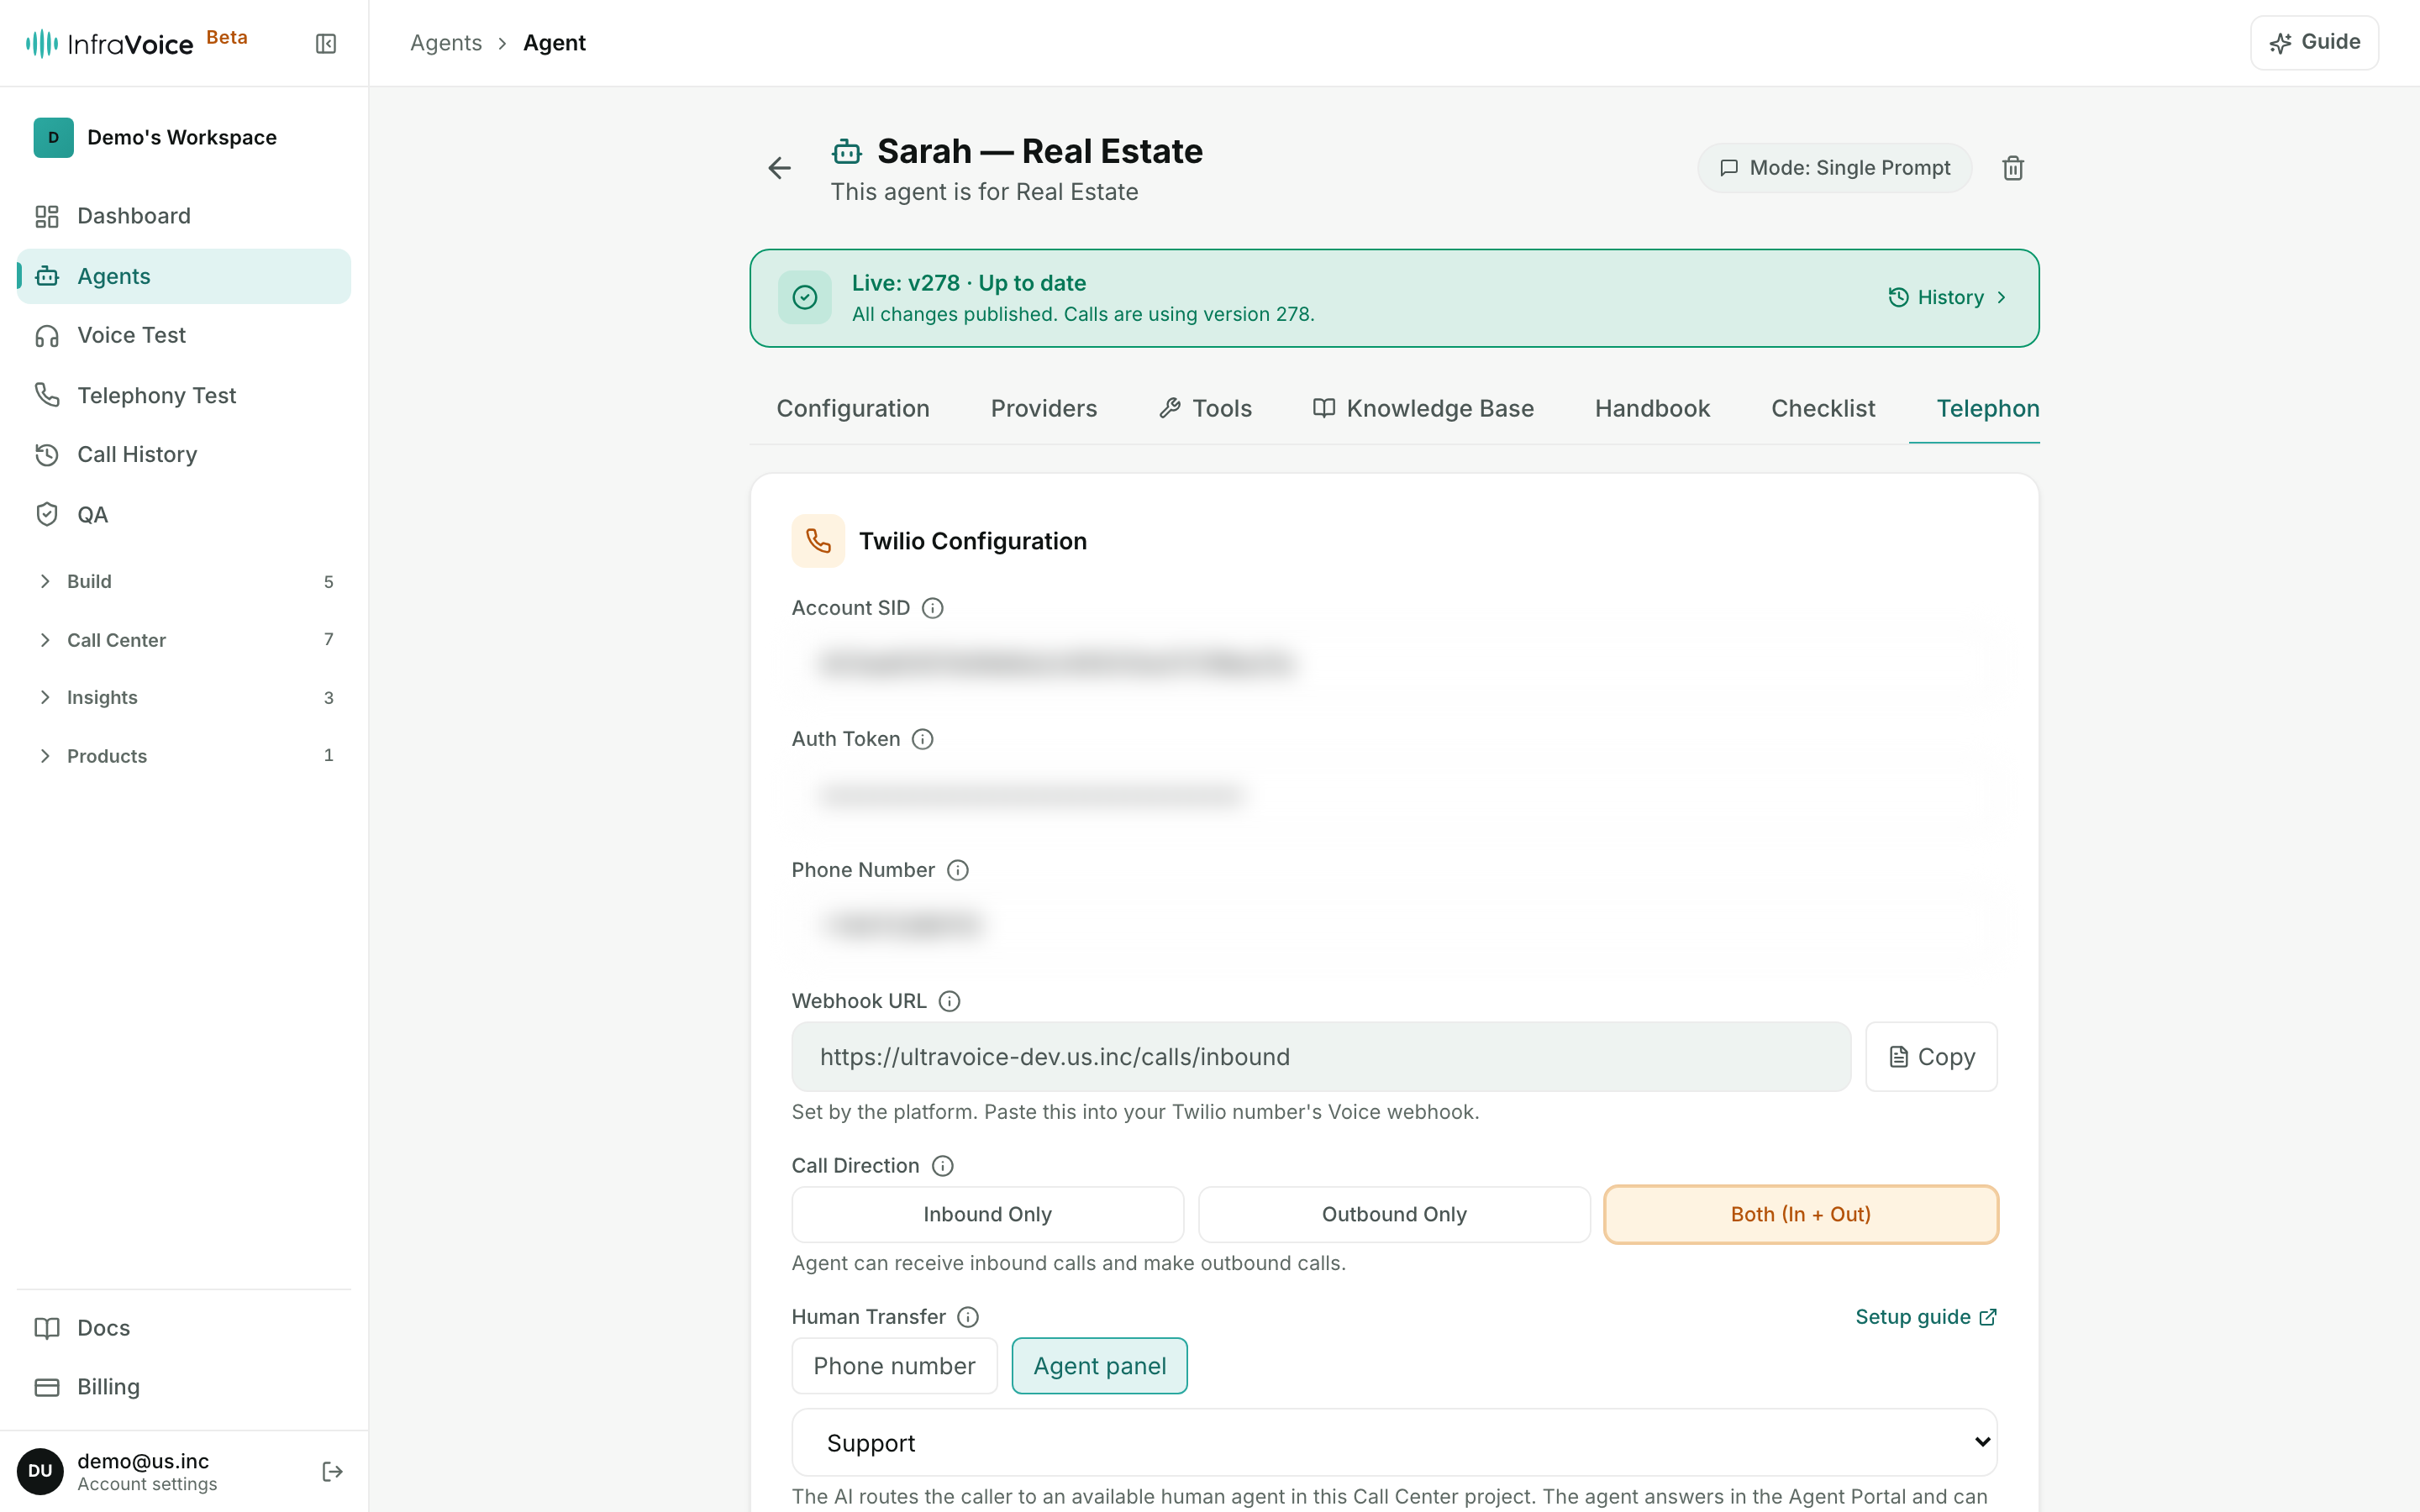Expand the Call Center section
Image resolution: width=2420 pixels, height=1512 pixels.
pos(184,640)
